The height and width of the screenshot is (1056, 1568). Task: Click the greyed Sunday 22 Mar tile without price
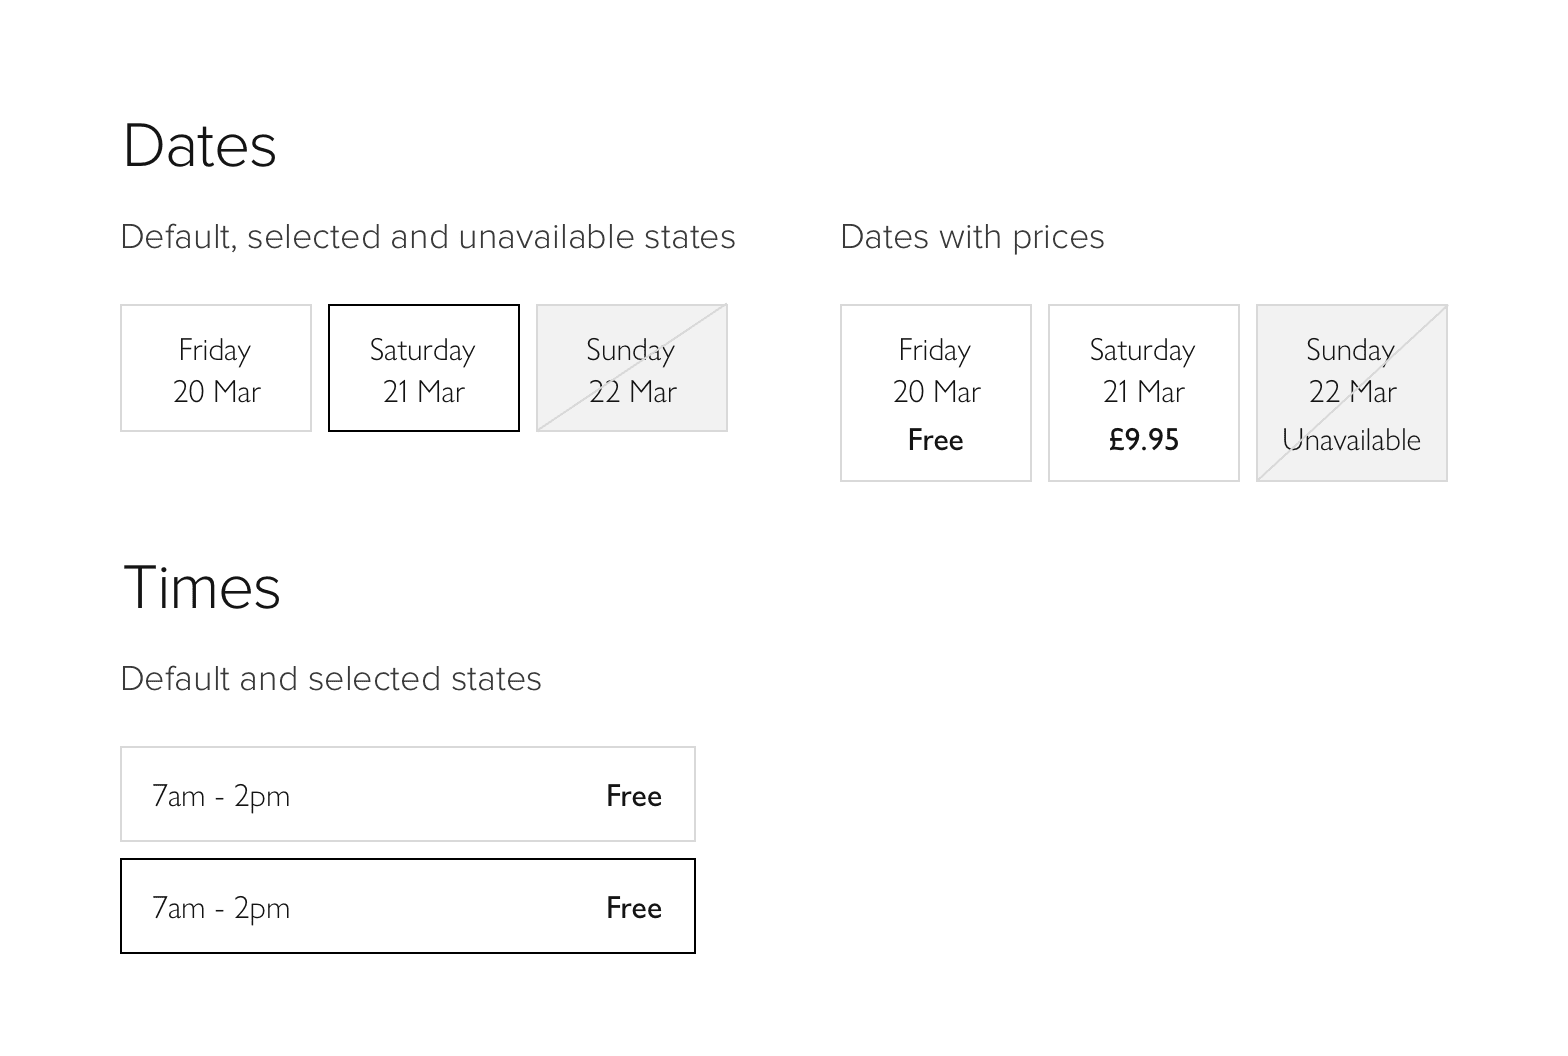(632, 368)
